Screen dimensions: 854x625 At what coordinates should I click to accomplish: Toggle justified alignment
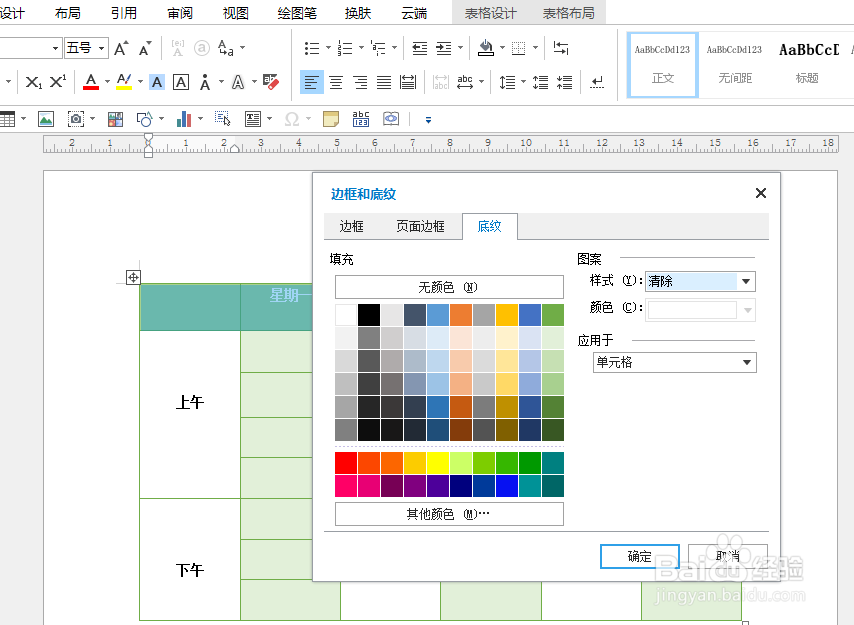[x=384, y=82]
